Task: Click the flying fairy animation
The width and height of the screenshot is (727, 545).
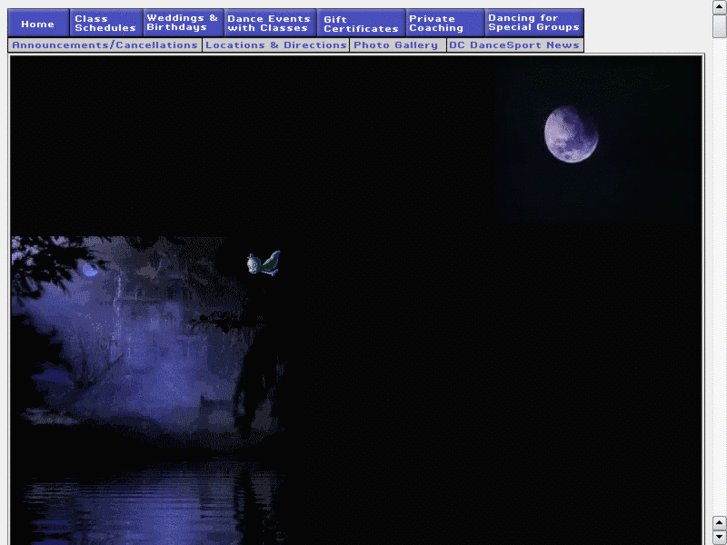Action: (x=263, y=263)
